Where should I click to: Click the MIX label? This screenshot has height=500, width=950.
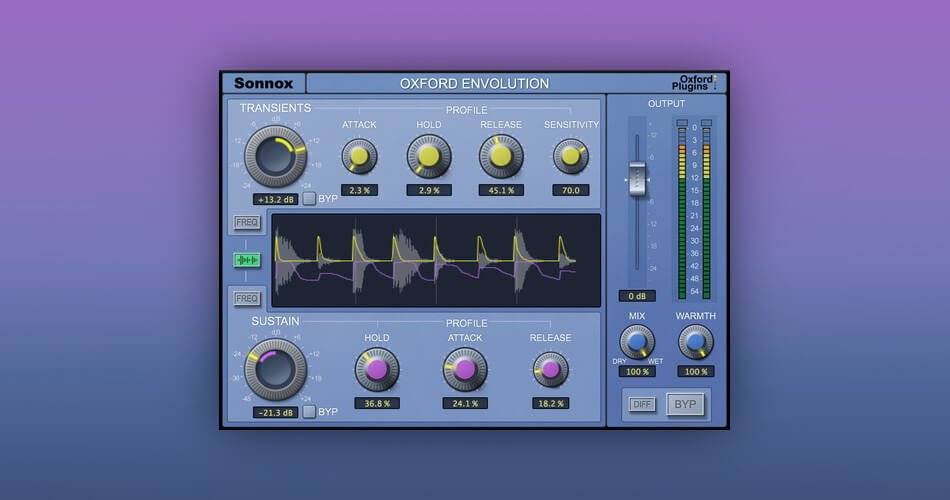[637, 316]
